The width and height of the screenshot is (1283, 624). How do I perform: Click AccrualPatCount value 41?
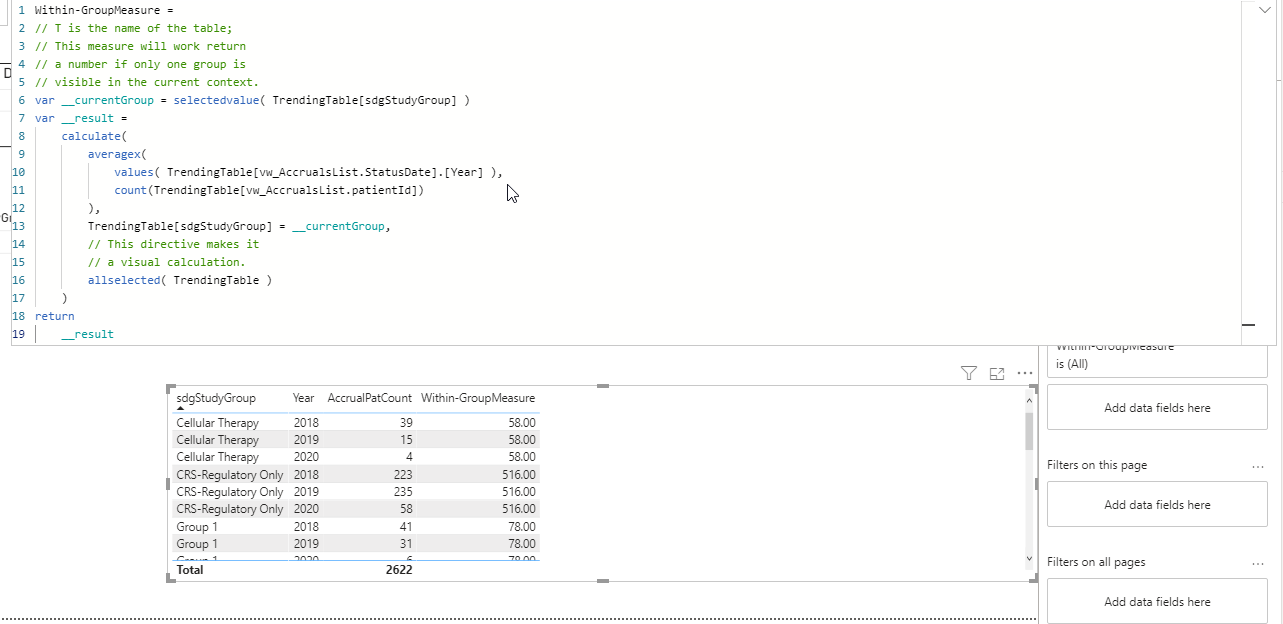pos(405,527)
